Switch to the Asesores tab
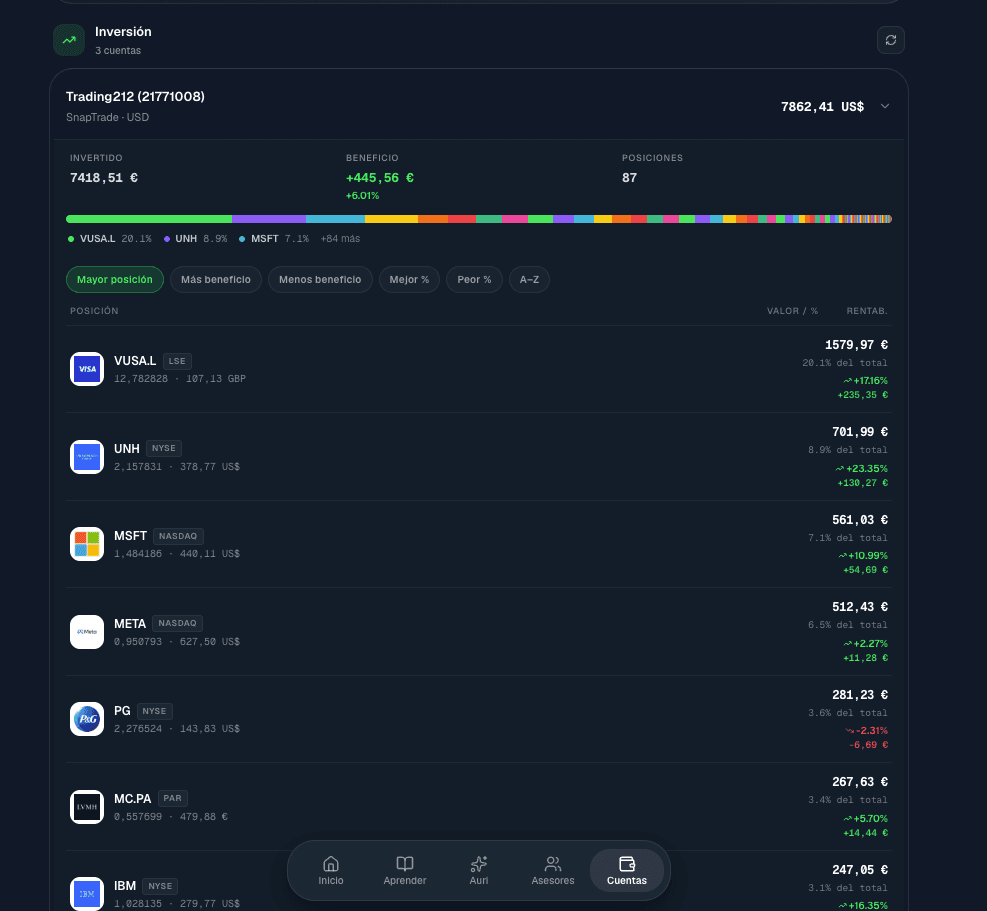The width and height of the screenshot is (987, 911). coord(553,871)
